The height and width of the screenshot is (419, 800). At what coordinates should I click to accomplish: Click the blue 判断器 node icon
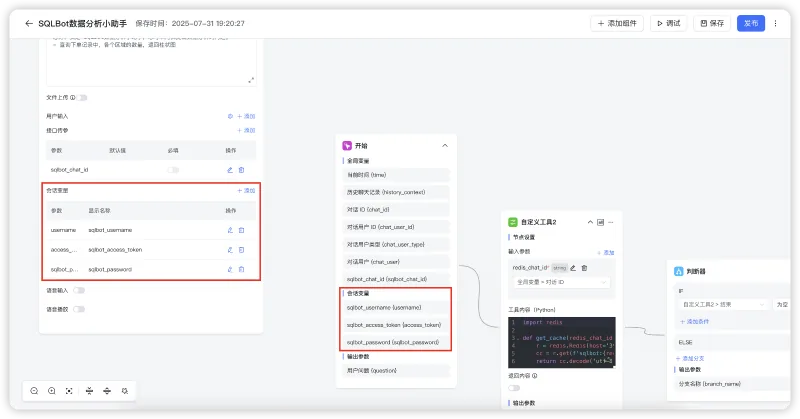click(679, 272)
